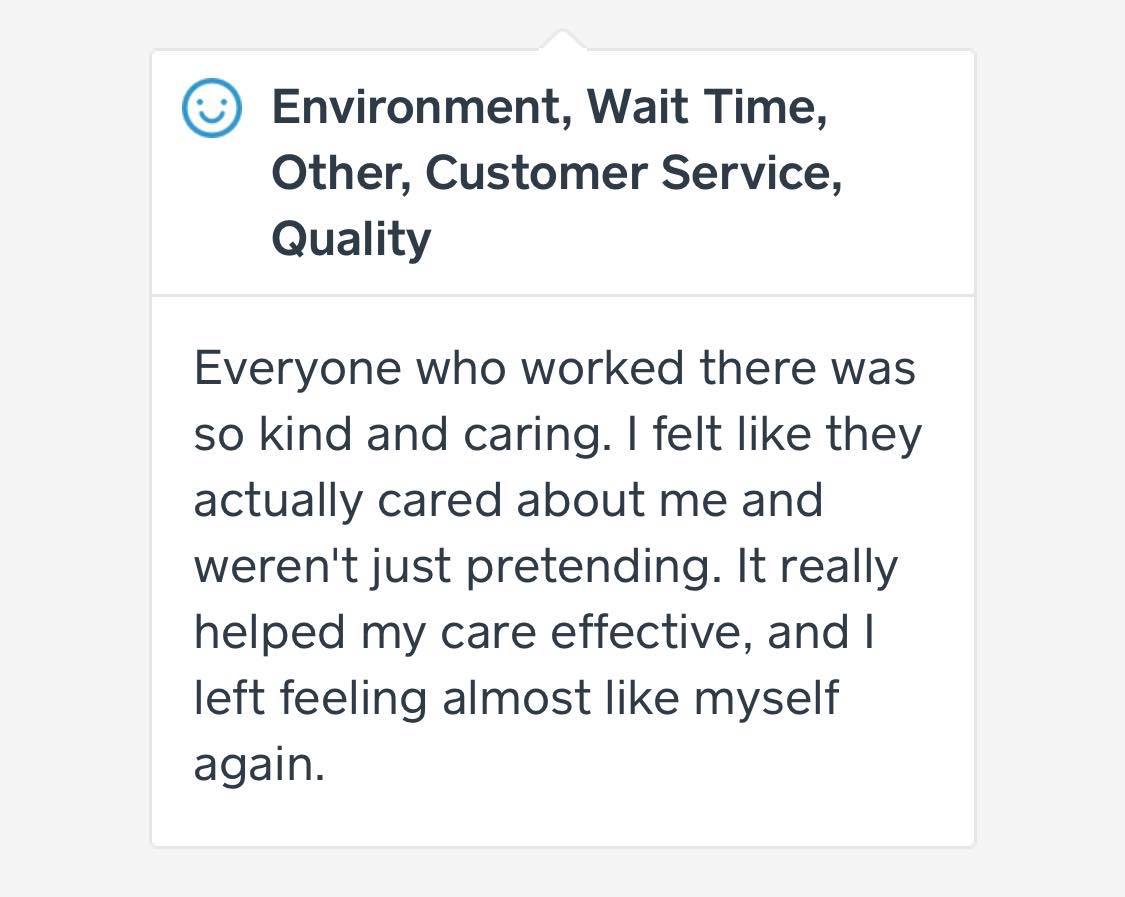
Task: Click the divider line below the heading
Action: click(x=563, y=296)
